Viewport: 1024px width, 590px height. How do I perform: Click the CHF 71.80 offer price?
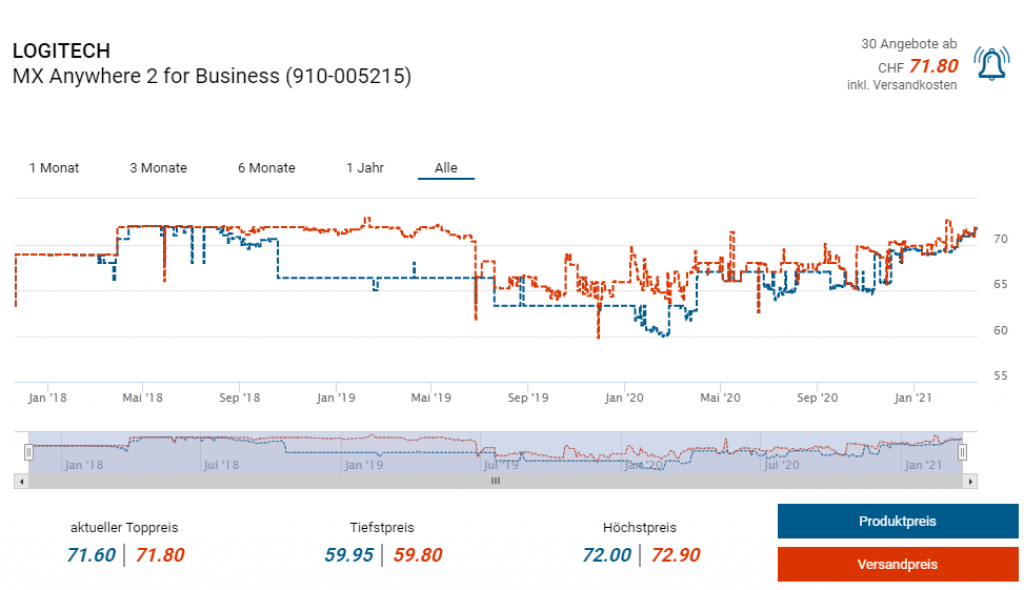coord(918,66)
